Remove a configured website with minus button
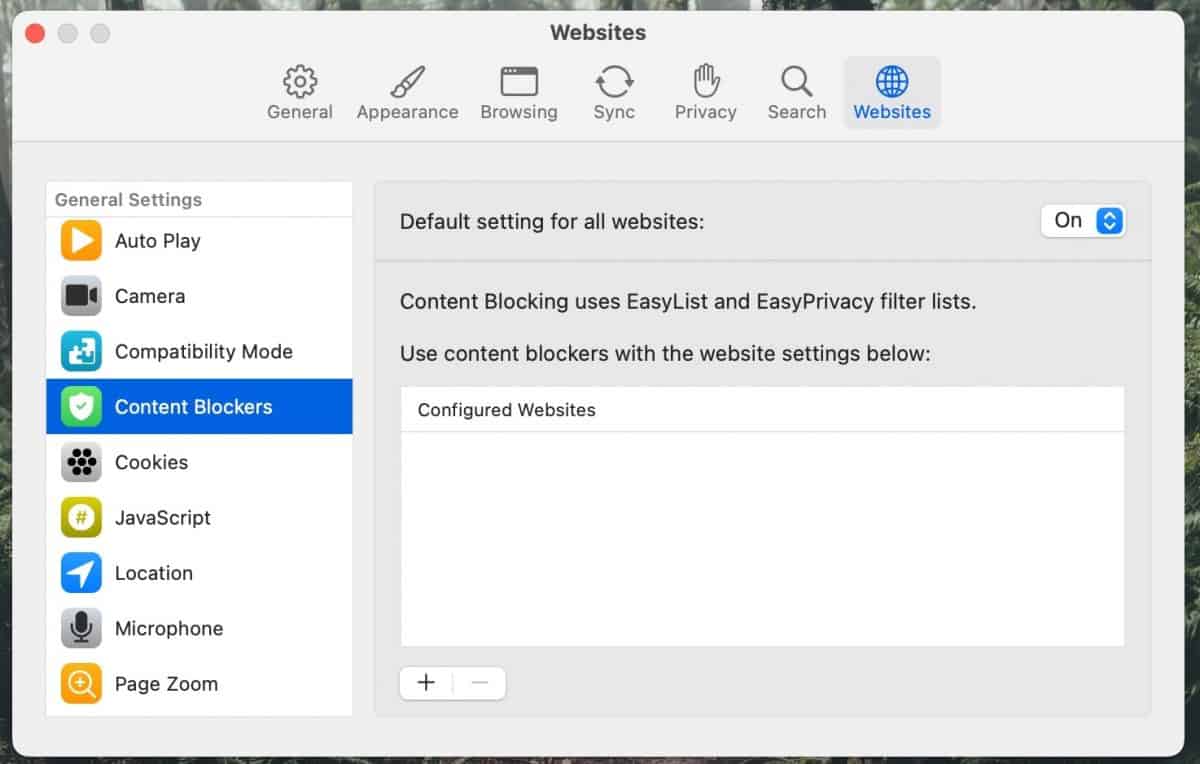1200x764 pixels. (x=479, y=682)
